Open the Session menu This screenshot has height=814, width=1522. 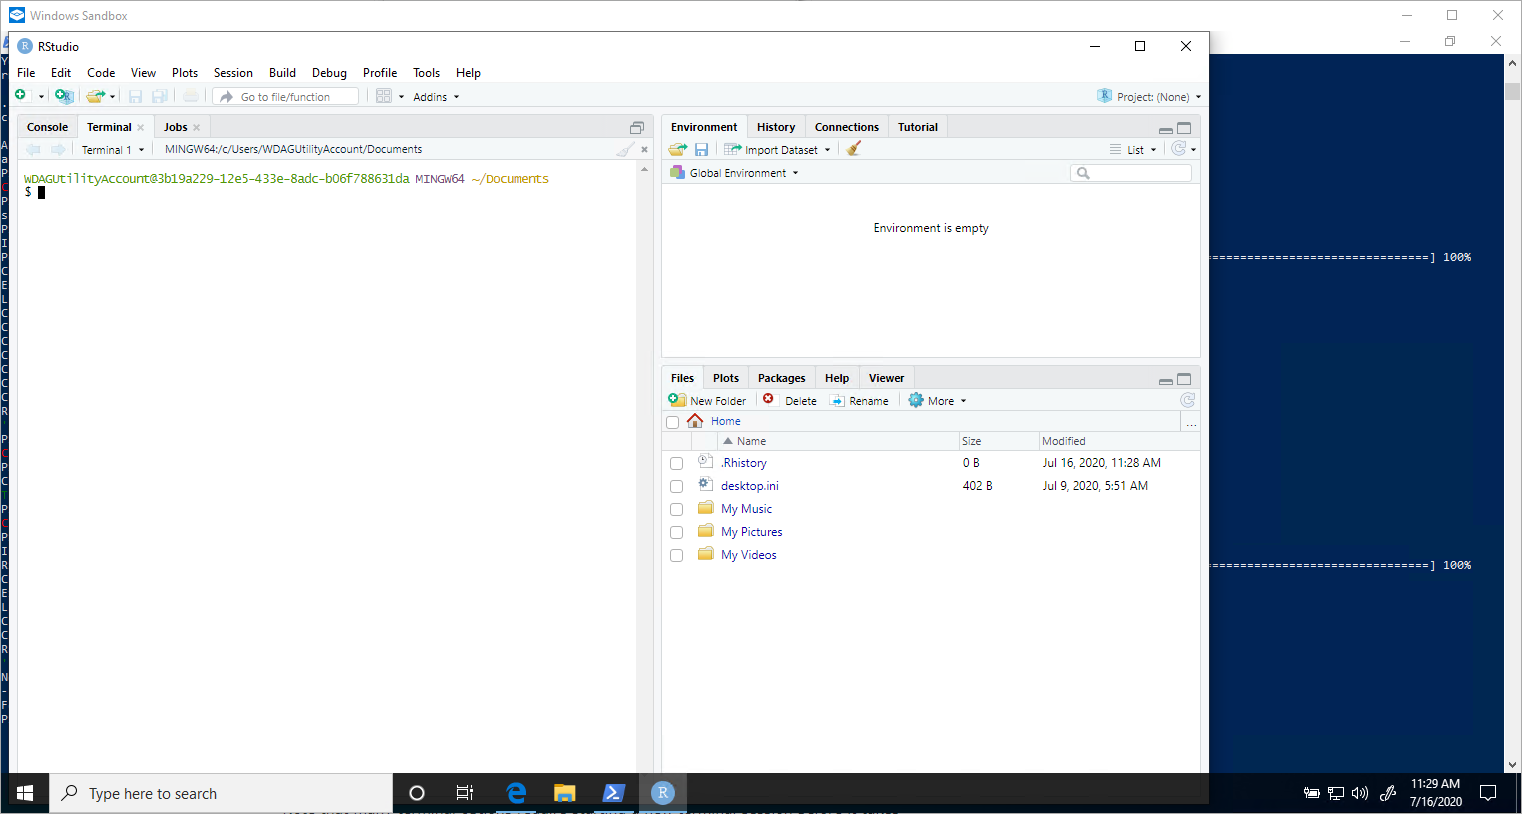(x=233, y=72)
